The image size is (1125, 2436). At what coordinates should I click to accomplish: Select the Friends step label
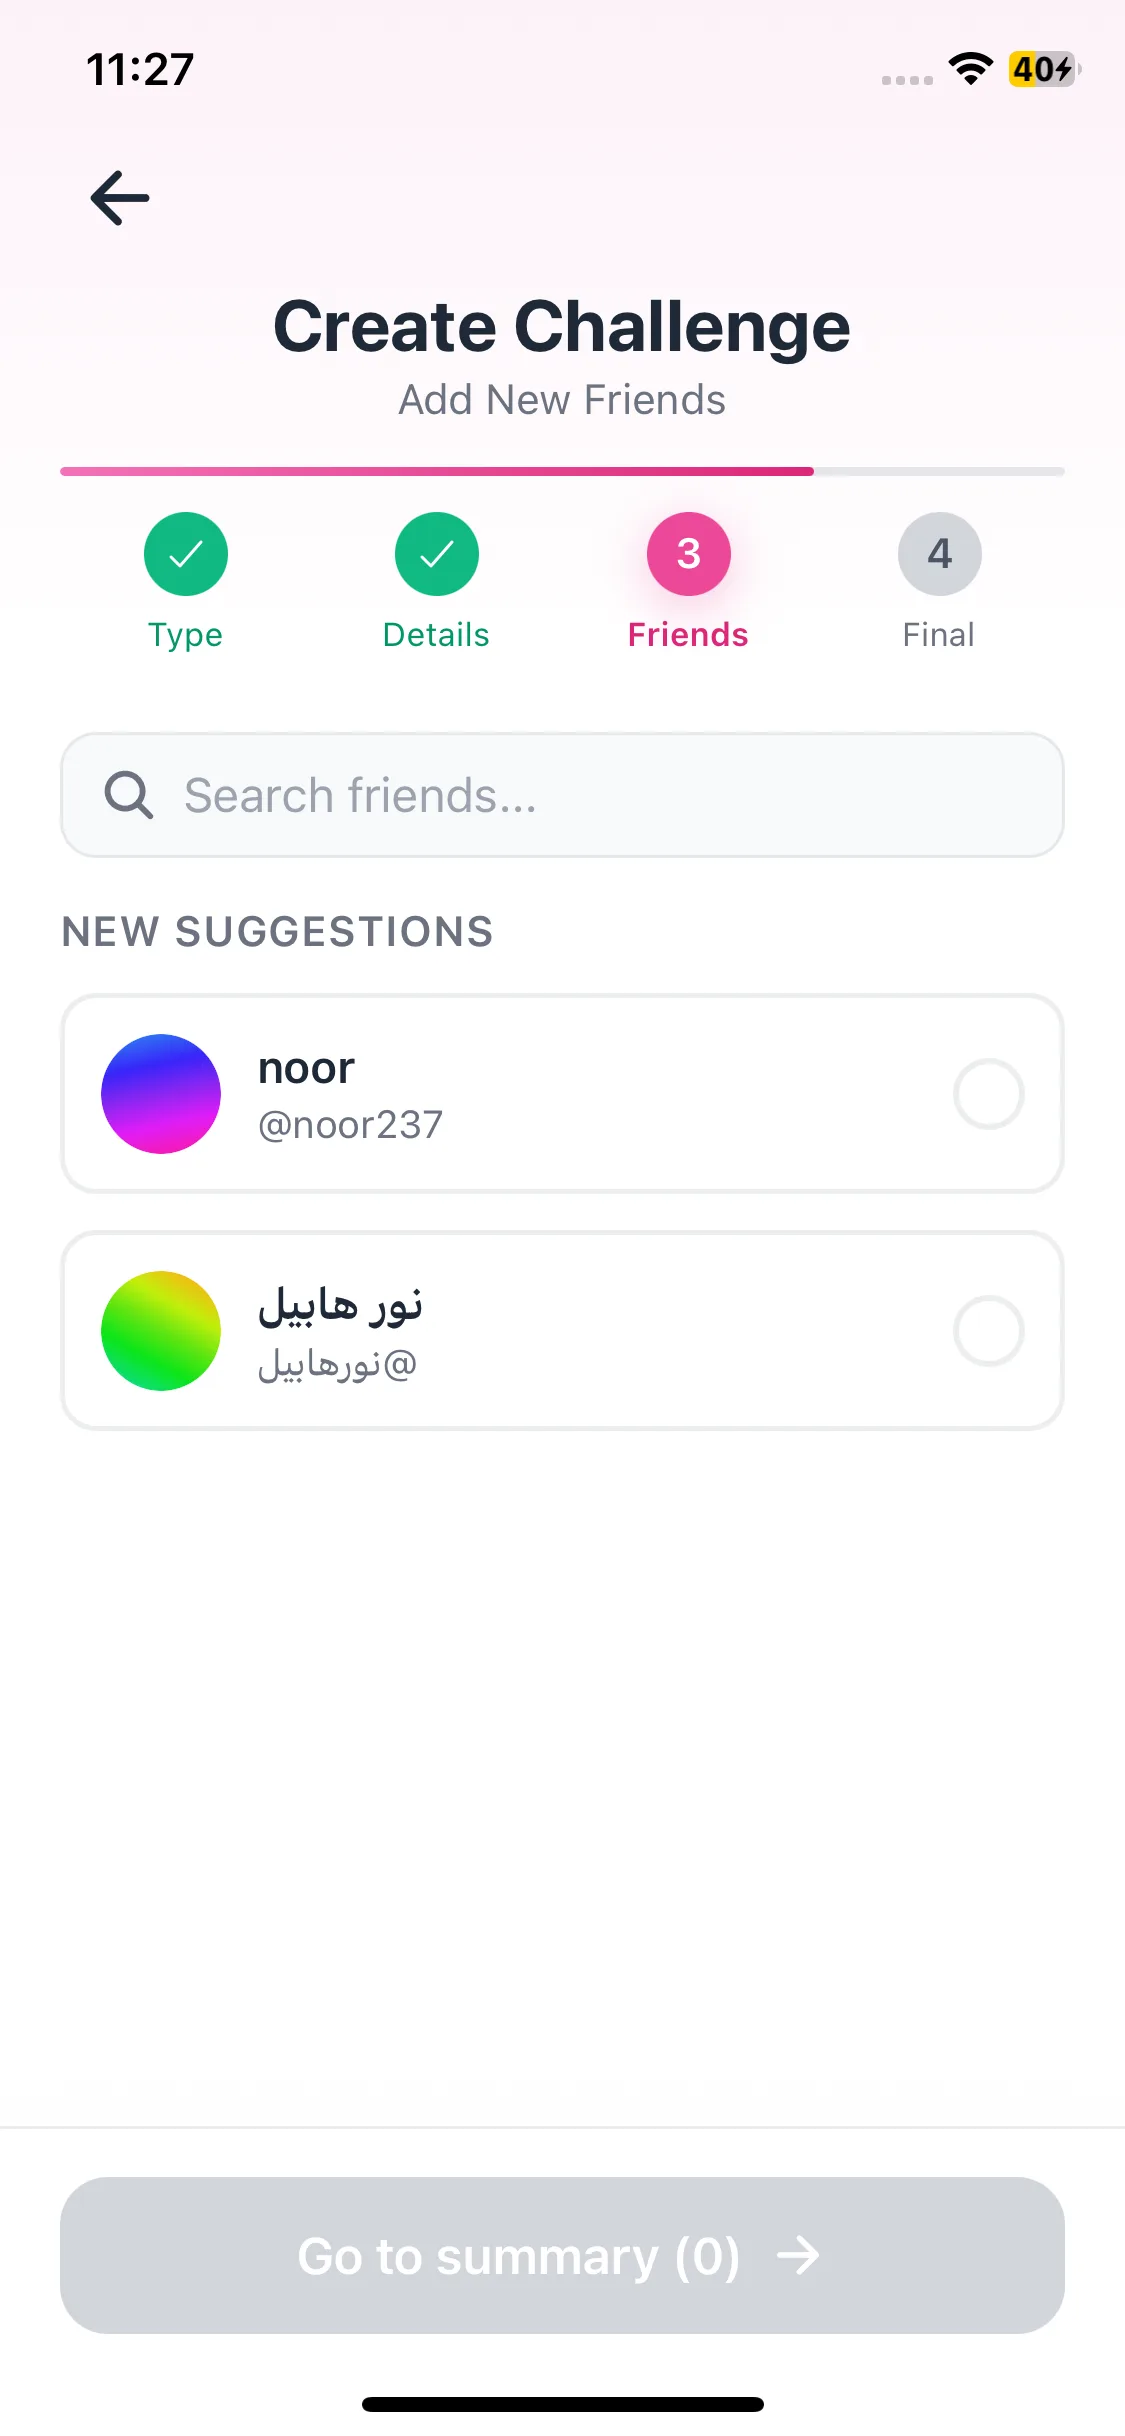click(688, 635)
